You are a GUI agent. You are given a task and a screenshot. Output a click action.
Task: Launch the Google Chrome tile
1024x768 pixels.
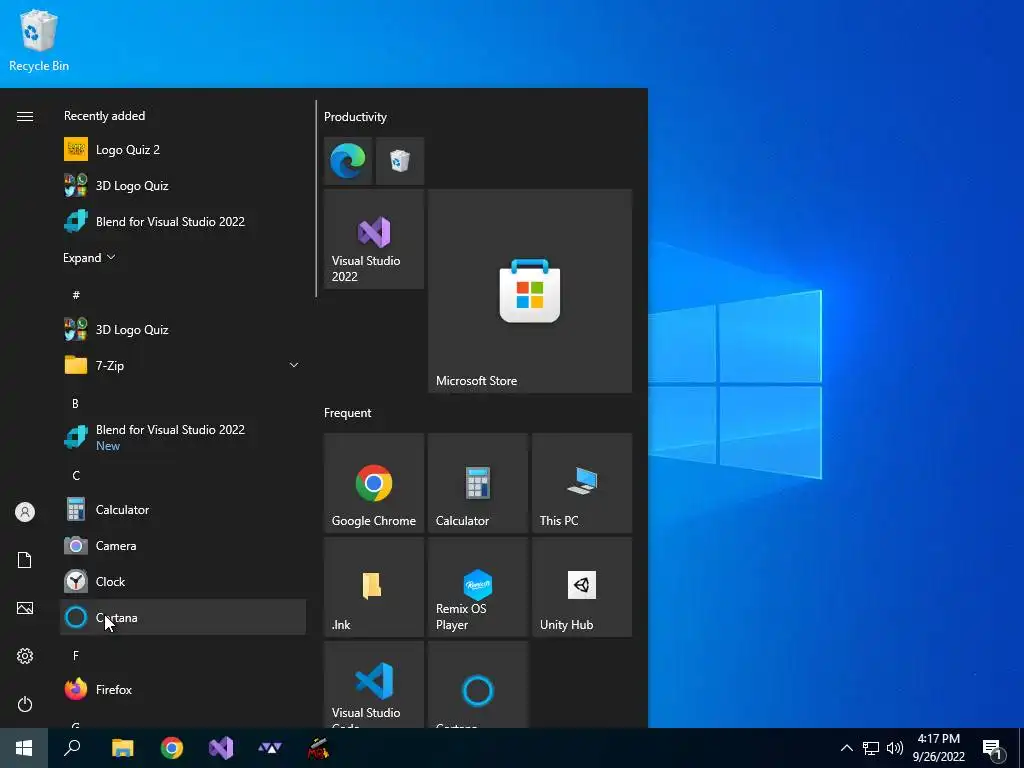[374, 483]
